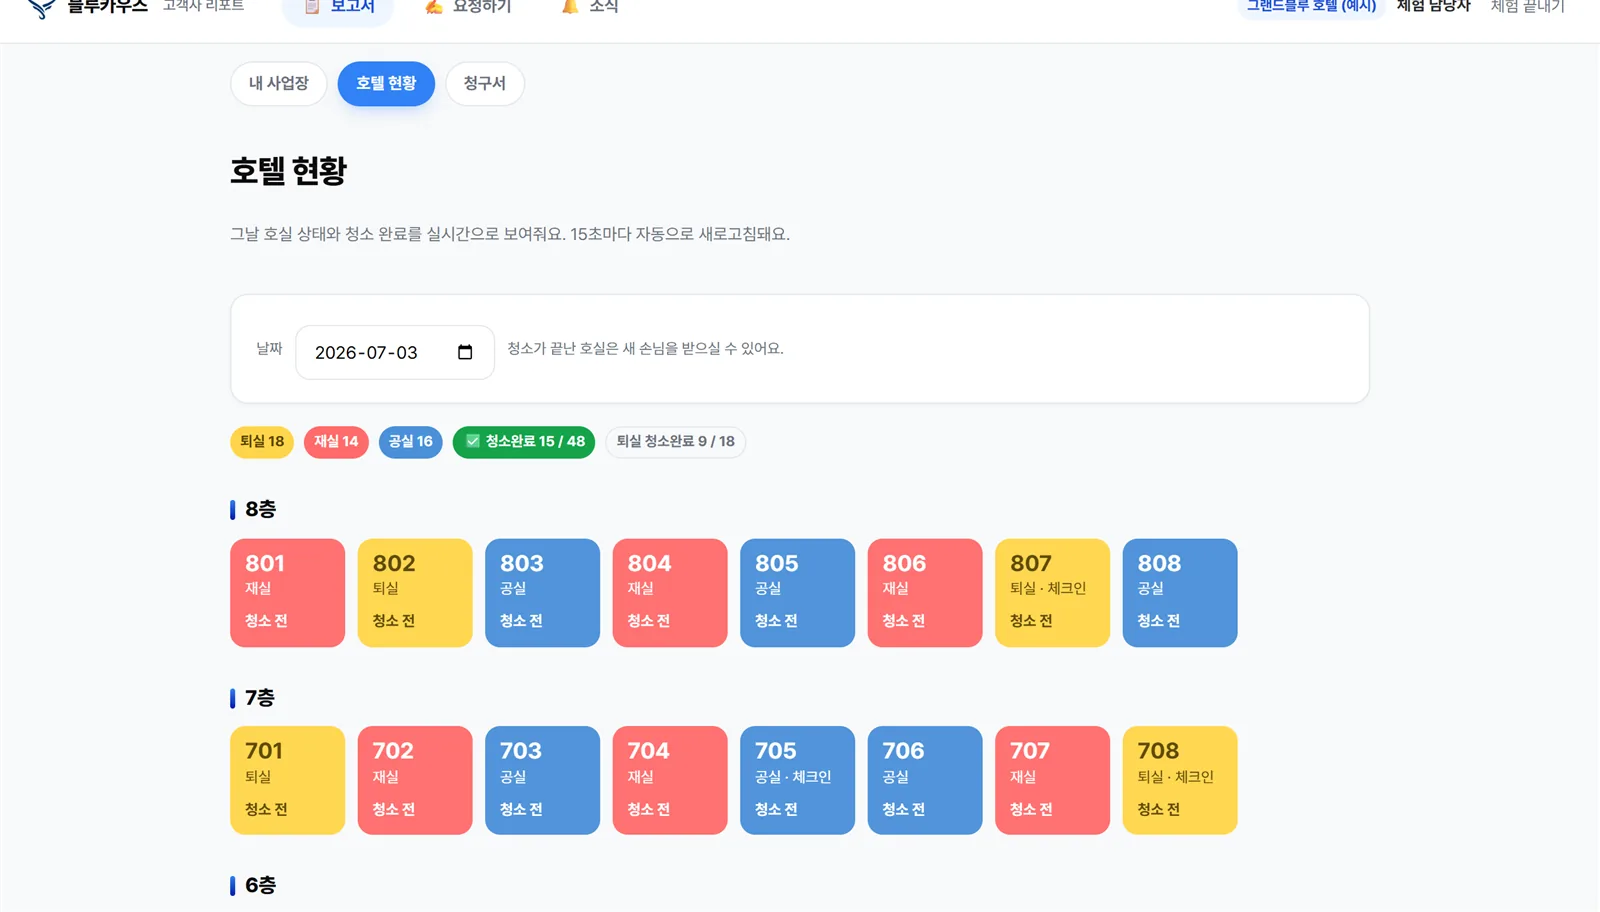Click the 체험 담당자 user label
The image size is (1600, 912).
click(1433, 7)
